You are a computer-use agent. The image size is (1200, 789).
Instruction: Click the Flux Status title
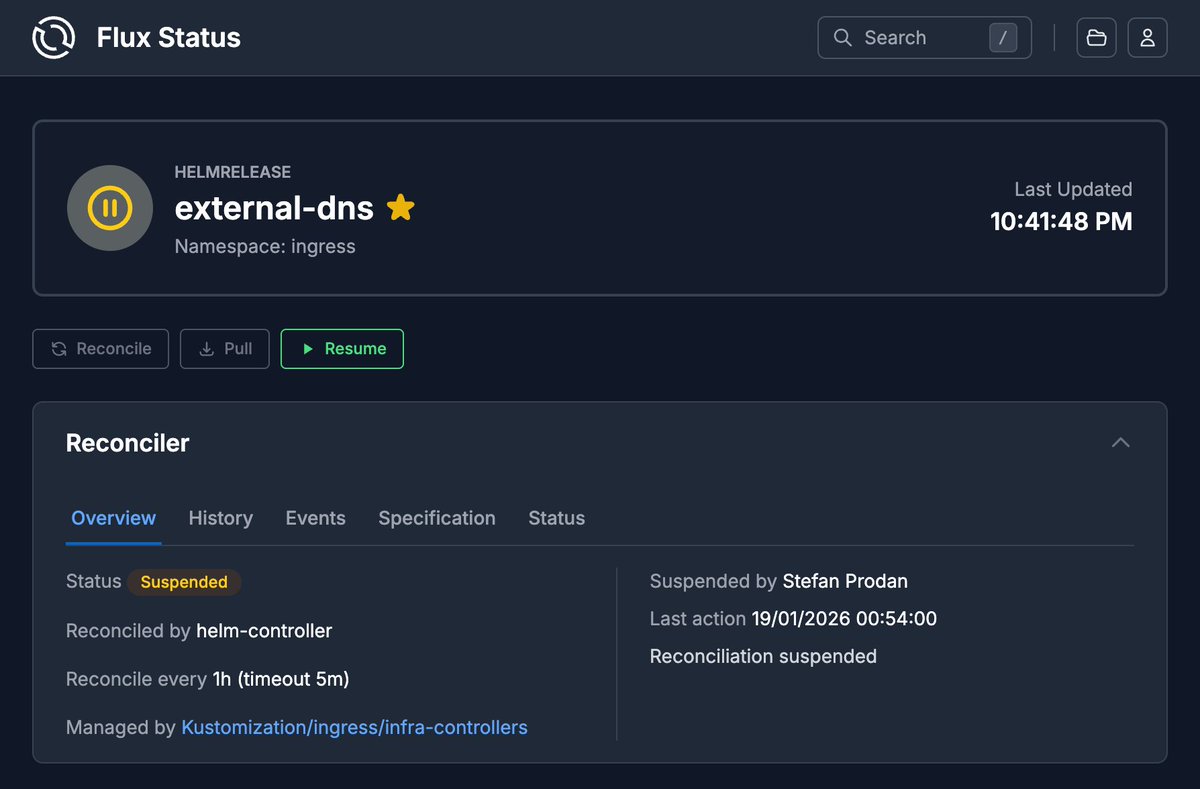tap(169, 38)
